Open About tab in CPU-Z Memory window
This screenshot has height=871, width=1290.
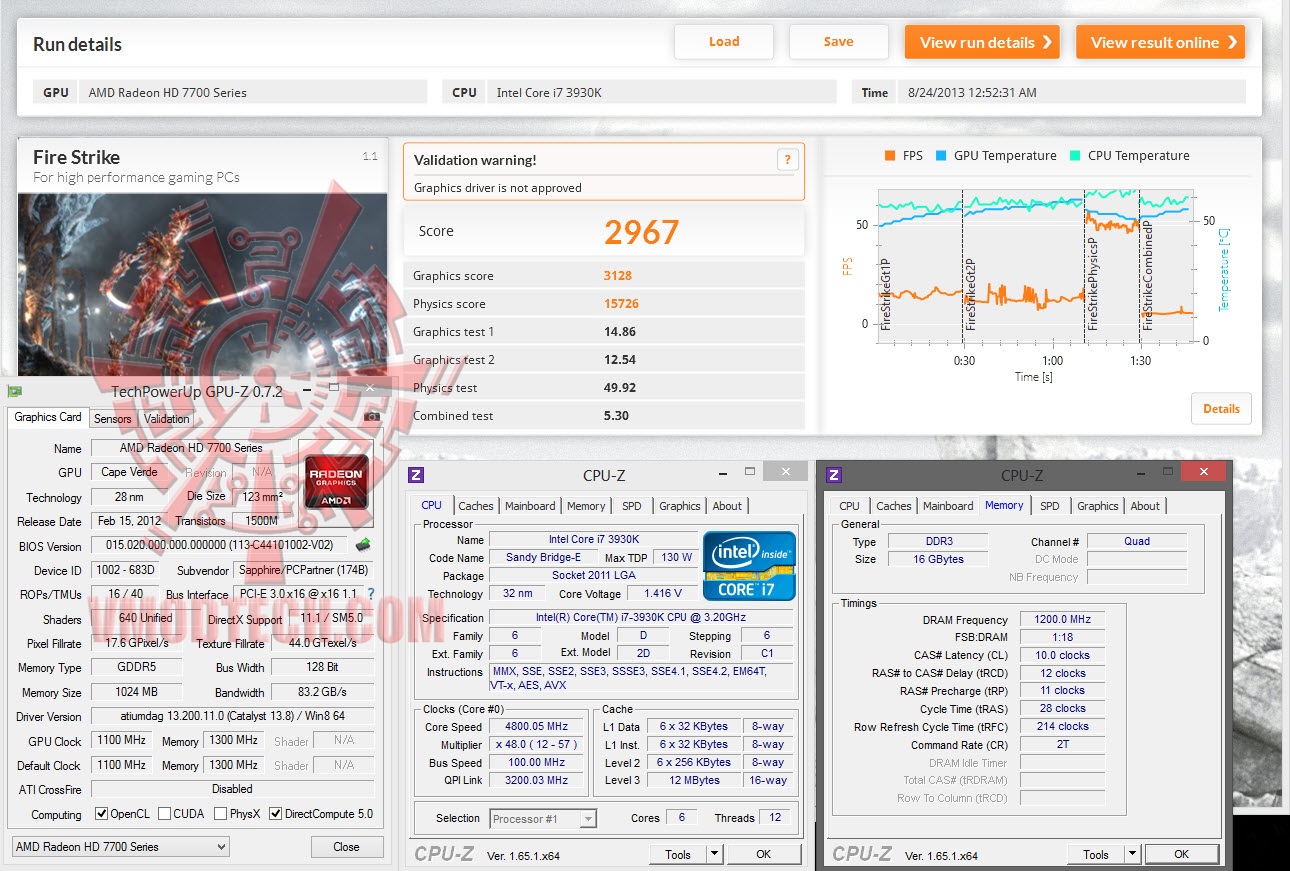(x=1145, y=506)
